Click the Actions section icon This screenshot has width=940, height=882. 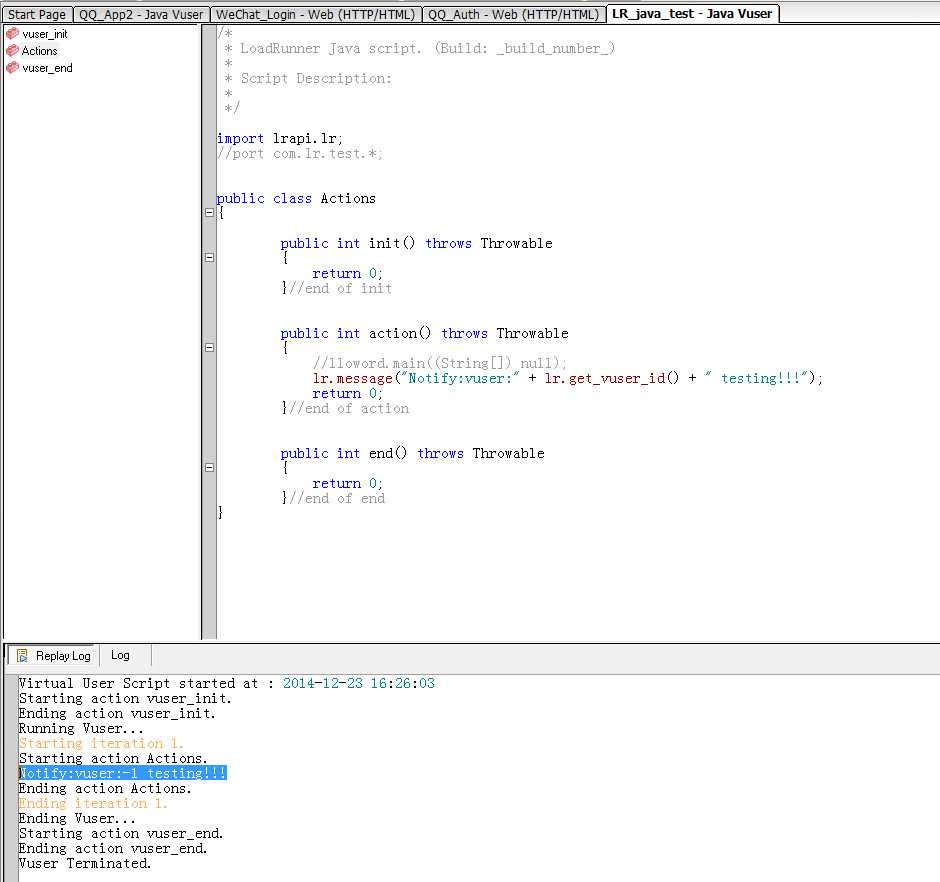[x=12, y=50]
